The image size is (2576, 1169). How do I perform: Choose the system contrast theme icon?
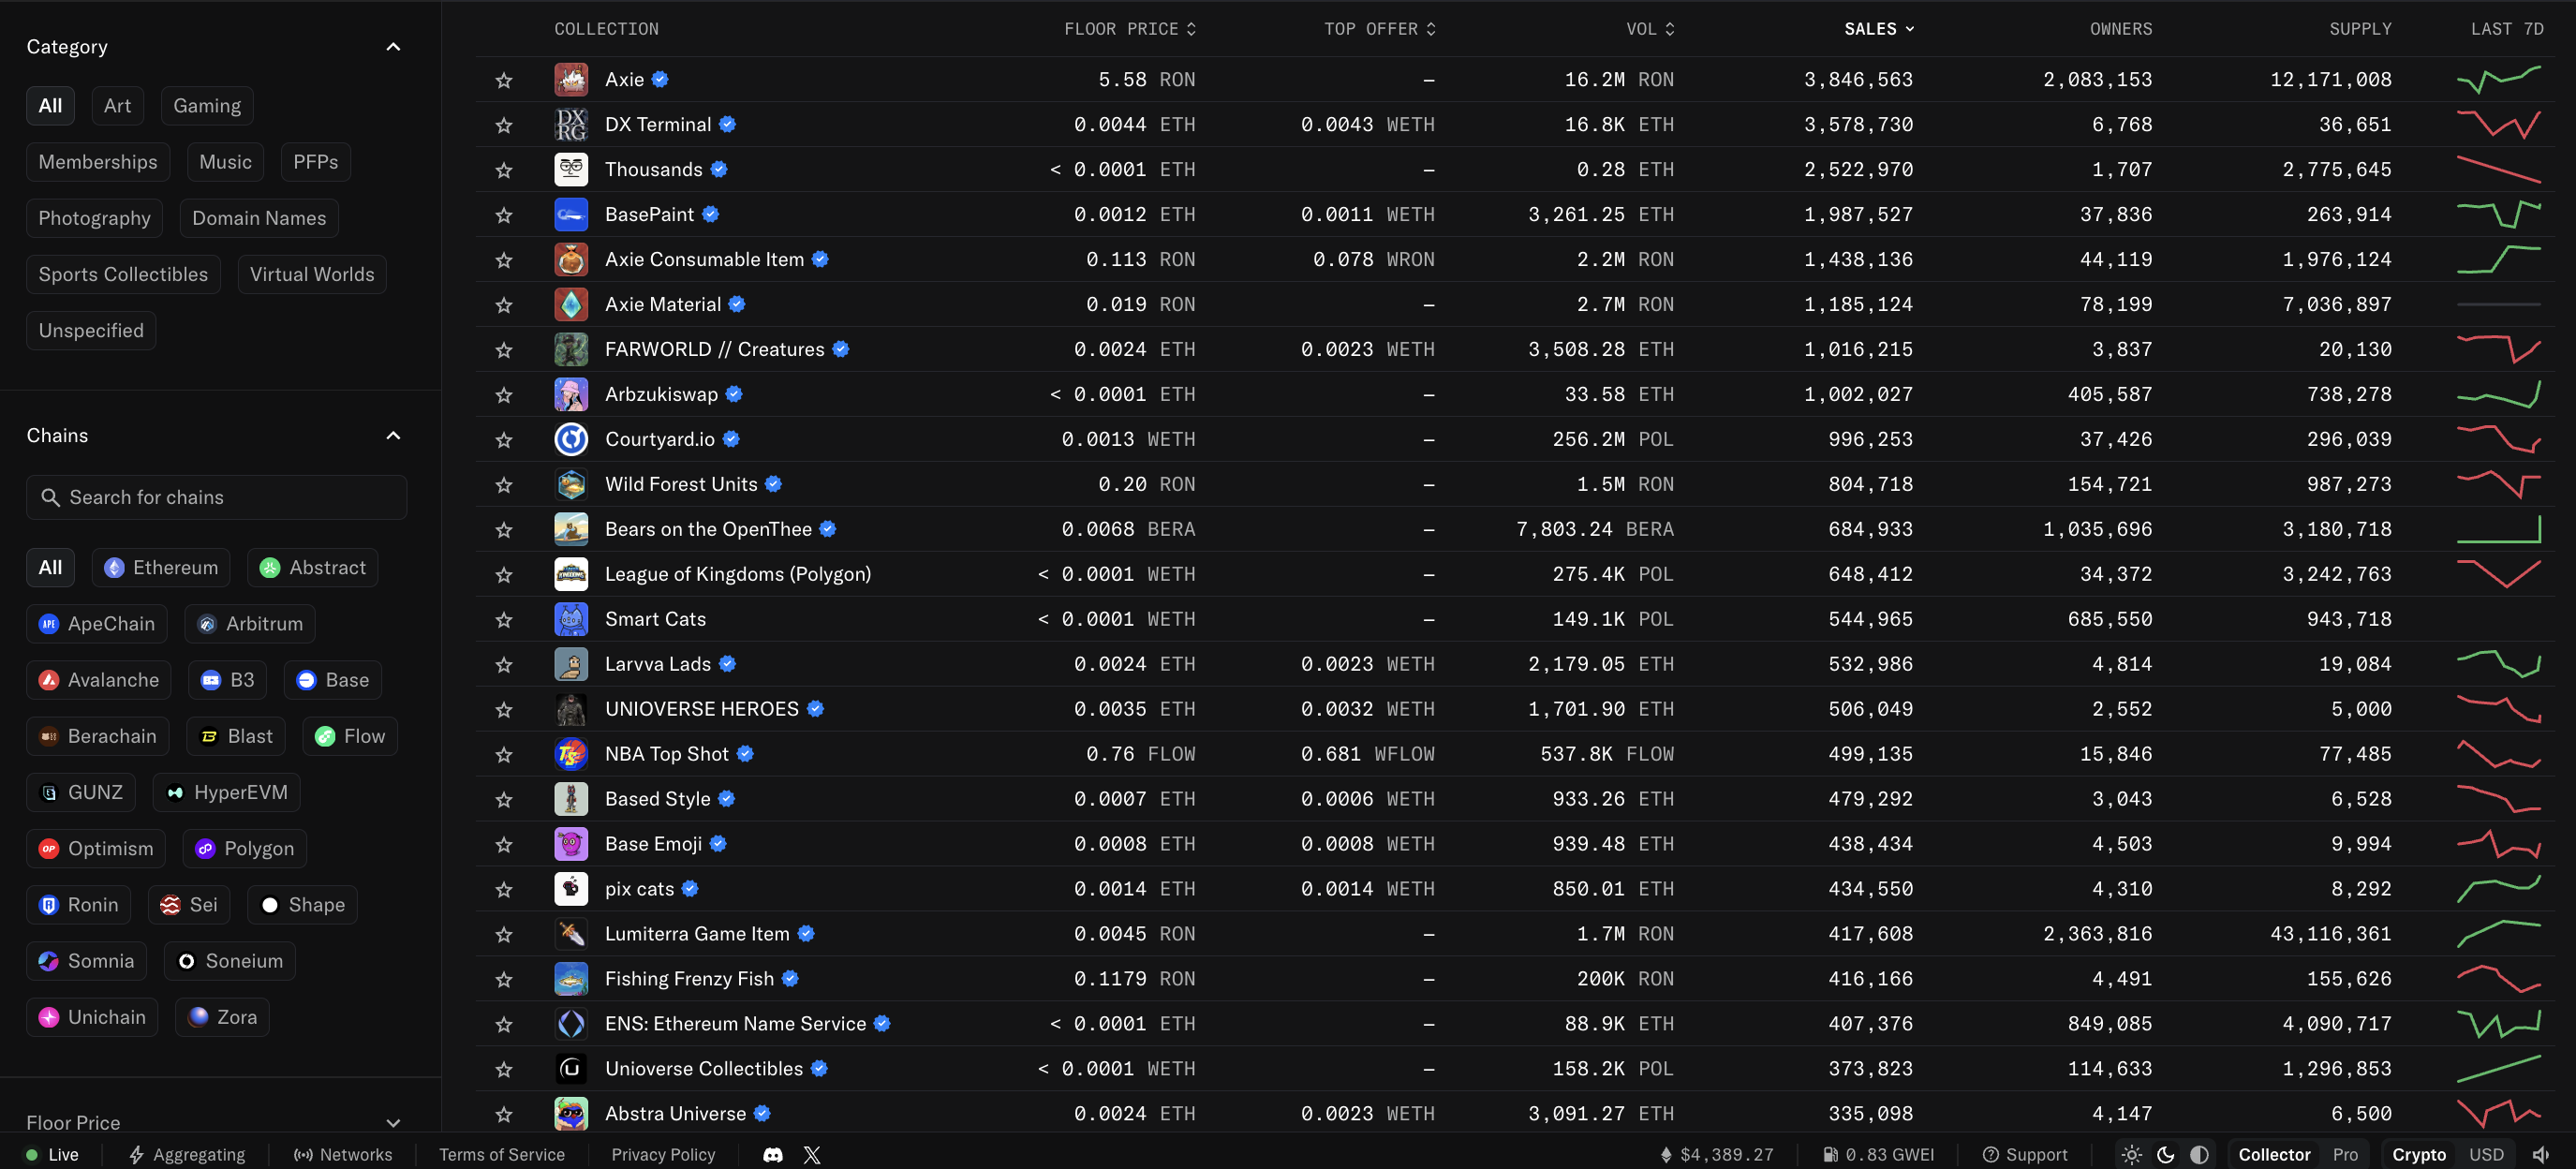click(x=2199, y=1154)
